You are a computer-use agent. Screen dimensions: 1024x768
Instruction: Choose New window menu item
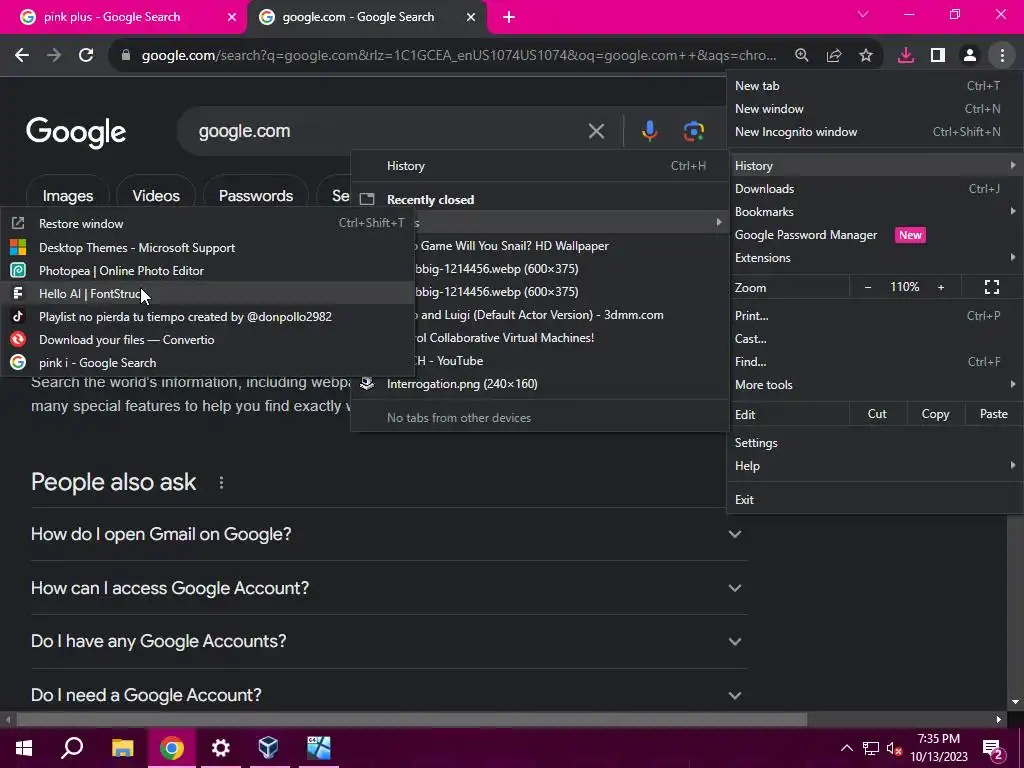(x=875, y=108)
